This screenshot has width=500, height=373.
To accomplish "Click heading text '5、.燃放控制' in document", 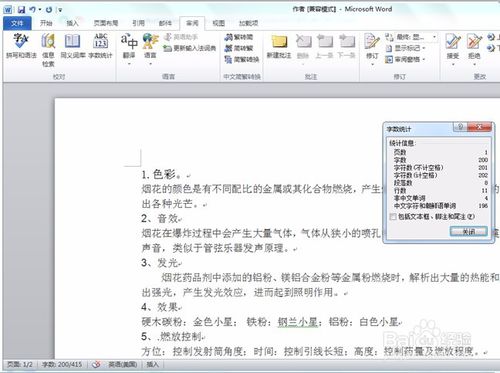I will pos(171,336).
